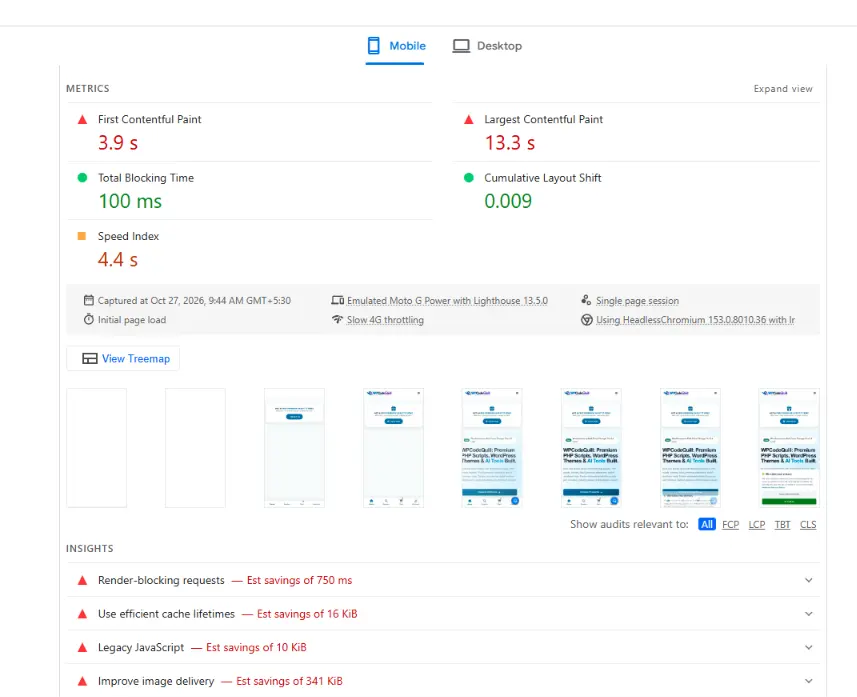Click green circle beside Cumulative Layout Shift

pyautogui.click(x=468, y=178)
